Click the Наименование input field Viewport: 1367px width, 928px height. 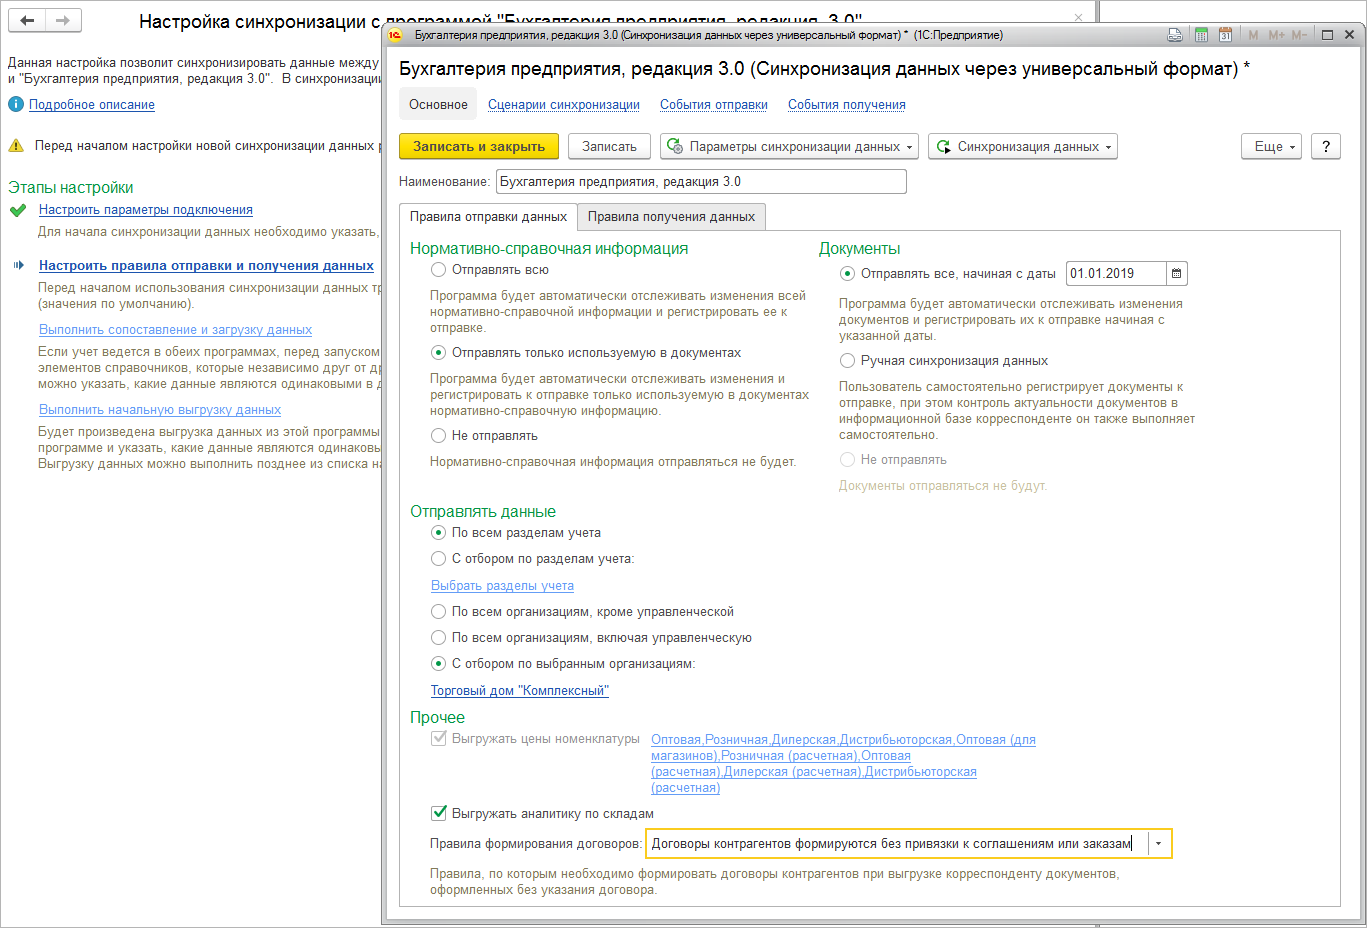(701, 182)
